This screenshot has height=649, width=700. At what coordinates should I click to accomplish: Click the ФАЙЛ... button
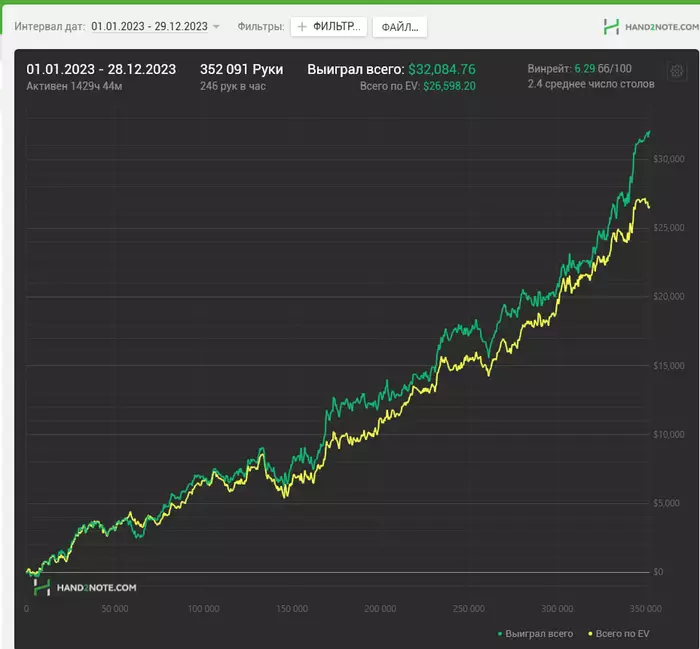(400, 27)
